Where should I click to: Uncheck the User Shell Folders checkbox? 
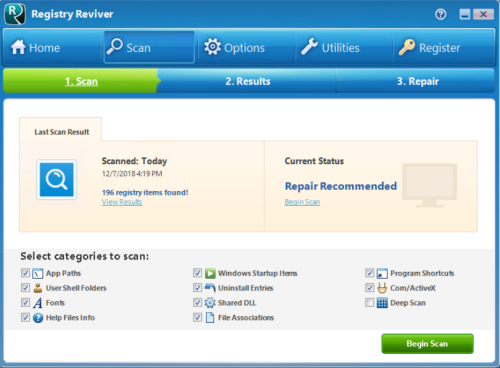tap(25, 288)
